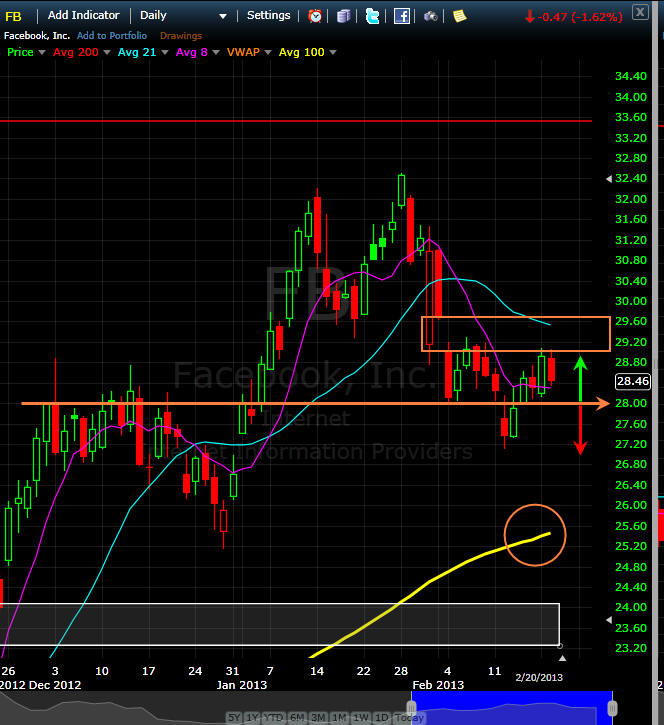Click the Facebook, Inc. company name

37,36
